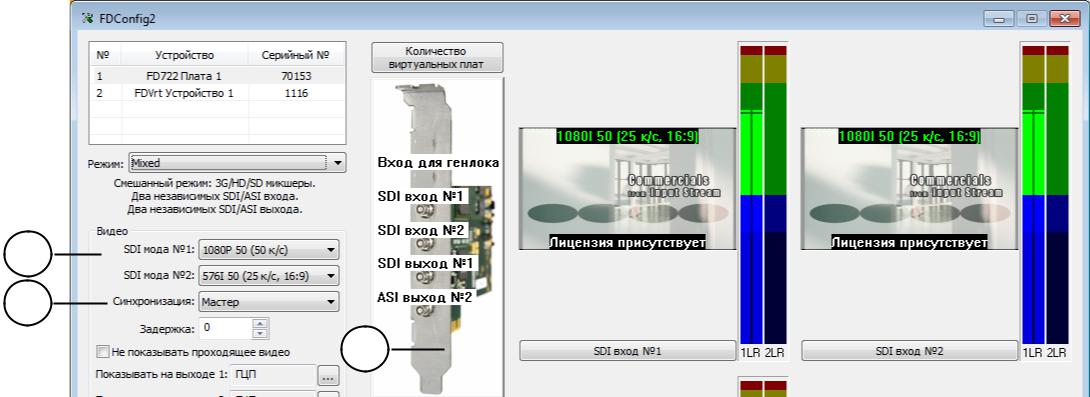Image resolution: width=1090 pixels, height=397 pixels.
Task: Select FDVrt Устройство 1 device row
Action: (218, 92)
